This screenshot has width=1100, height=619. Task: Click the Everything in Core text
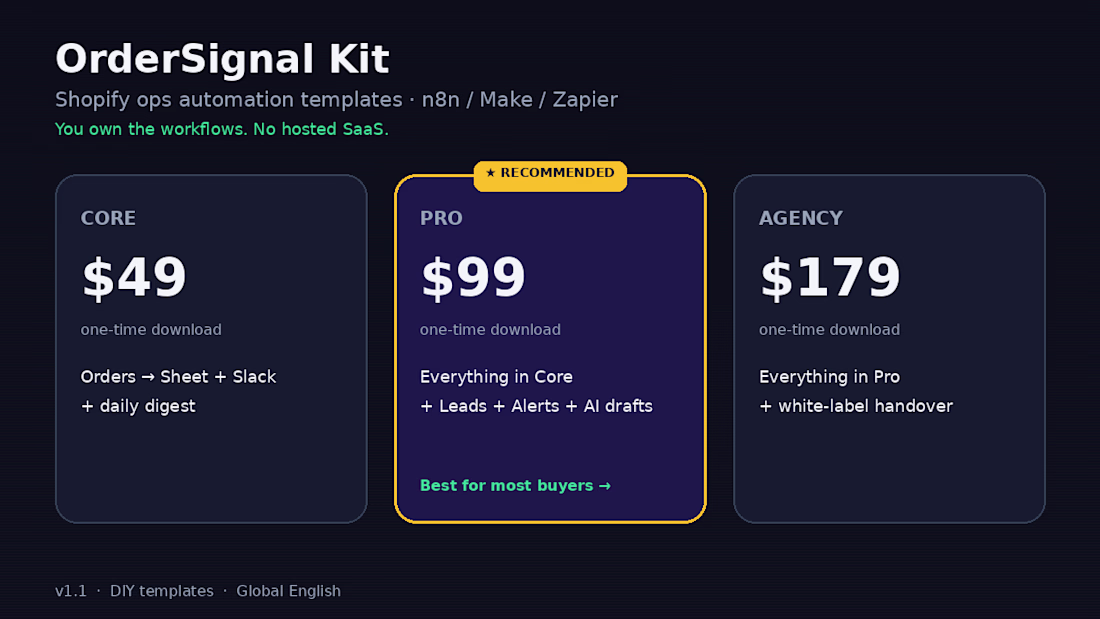coord(496,377)
